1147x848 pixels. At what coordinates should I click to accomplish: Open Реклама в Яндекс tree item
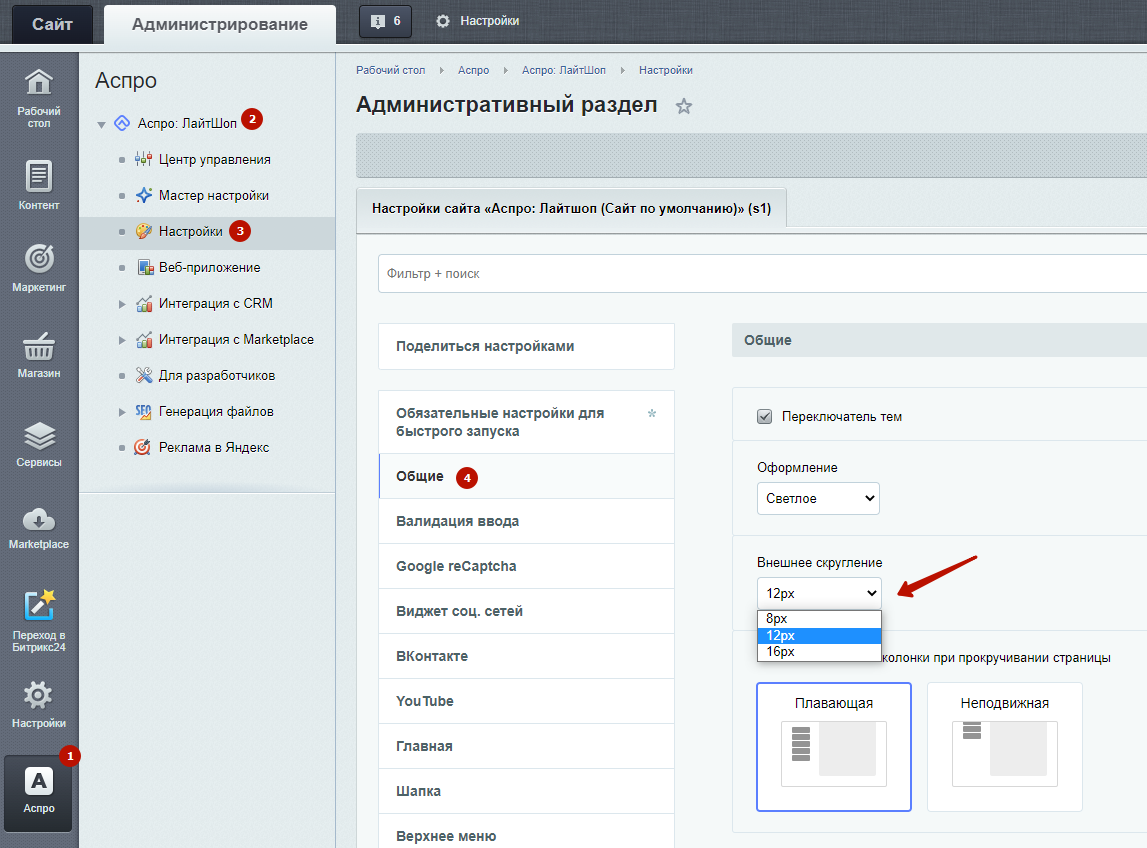click(x=214, y=448)
